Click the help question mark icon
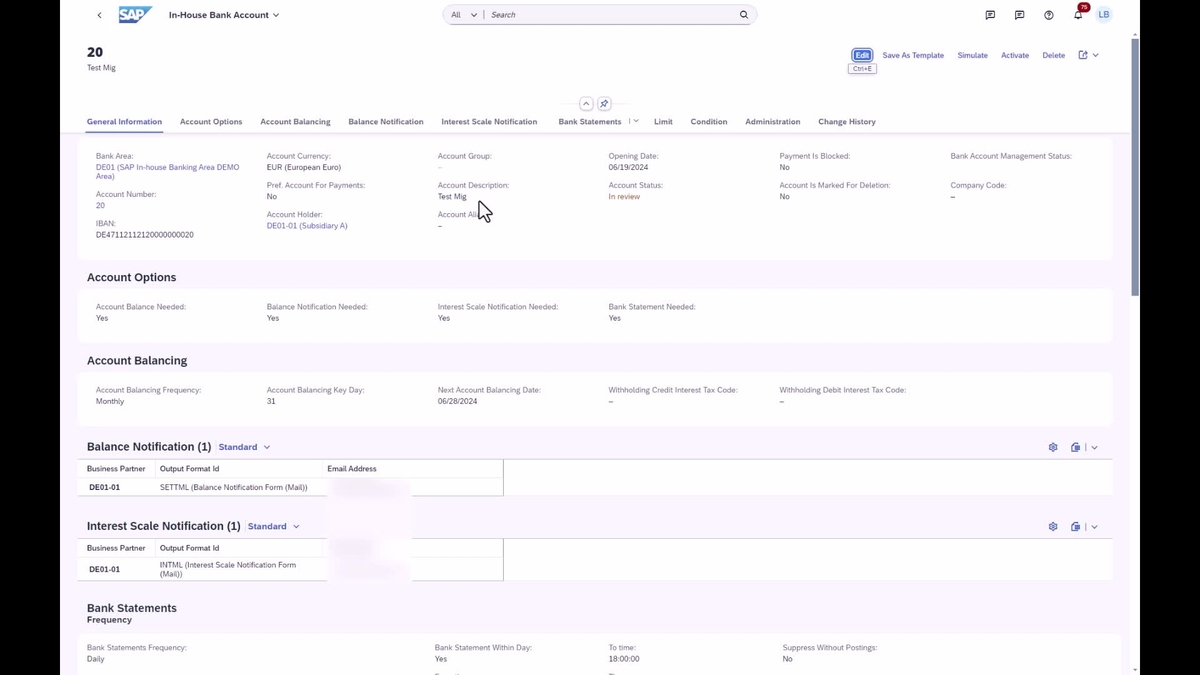 (1048, 14)
